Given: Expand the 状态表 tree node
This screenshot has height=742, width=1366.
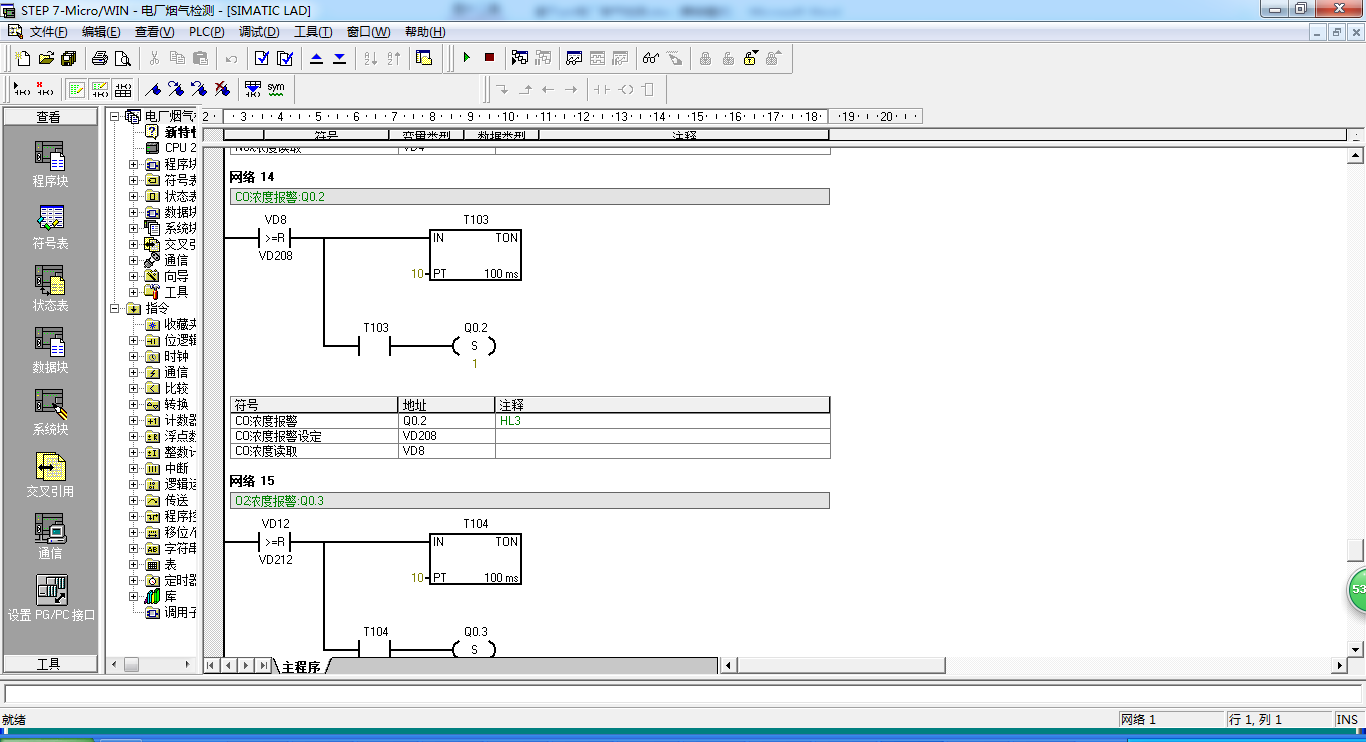Looking at the screenshot, I should [x=134, y=196].
